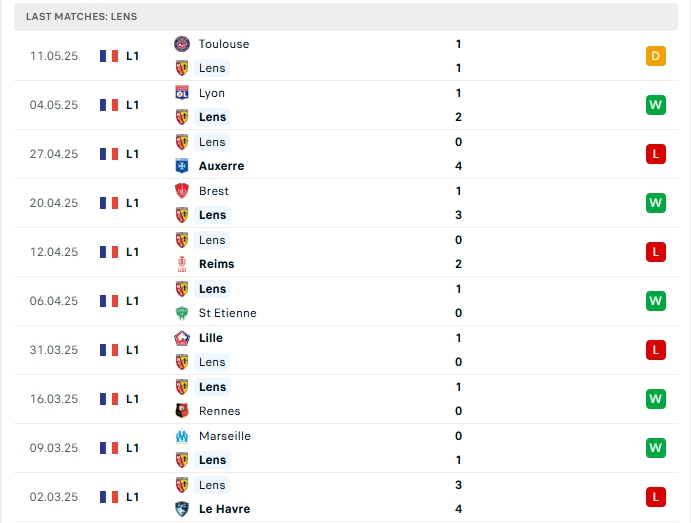This screenshot has width=691, height=523.
Task: Click the Lille club badge
Action: (x=182, y=338)
